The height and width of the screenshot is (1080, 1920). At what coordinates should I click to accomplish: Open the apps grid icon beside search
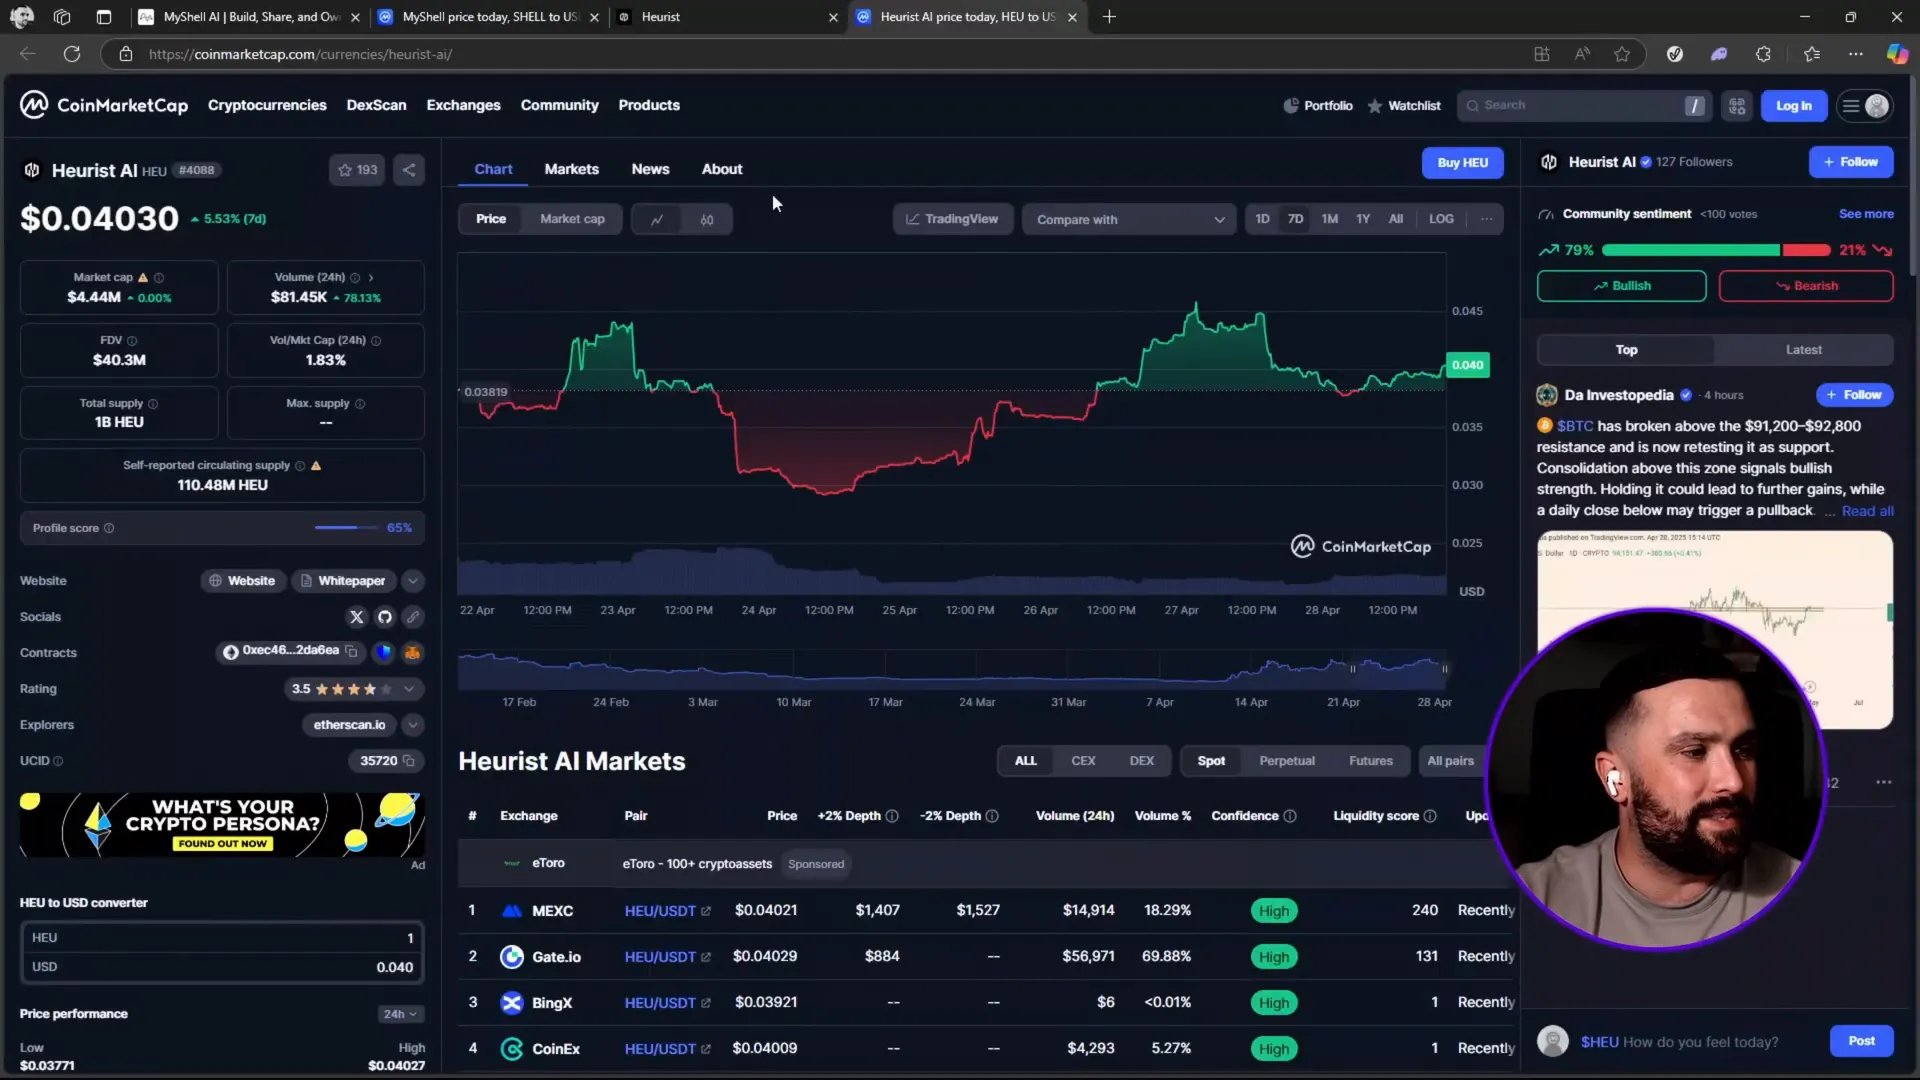pyautogui.click(x=1737, y=106)
